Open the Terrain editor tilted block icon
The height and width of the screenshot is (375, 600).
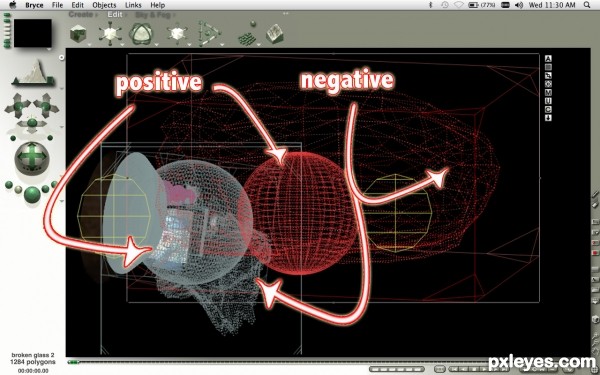[x=275, y=34]
